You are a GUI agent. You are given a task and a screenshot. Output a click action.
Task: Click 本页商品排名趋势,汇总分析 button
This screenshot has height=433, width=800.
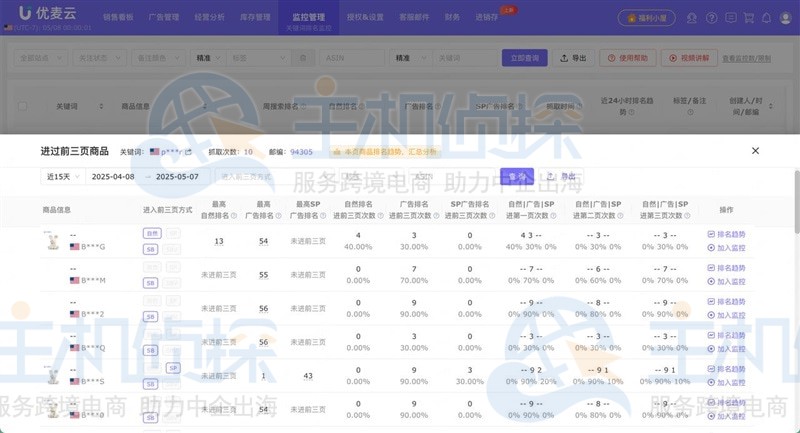(x=385, y=152)
